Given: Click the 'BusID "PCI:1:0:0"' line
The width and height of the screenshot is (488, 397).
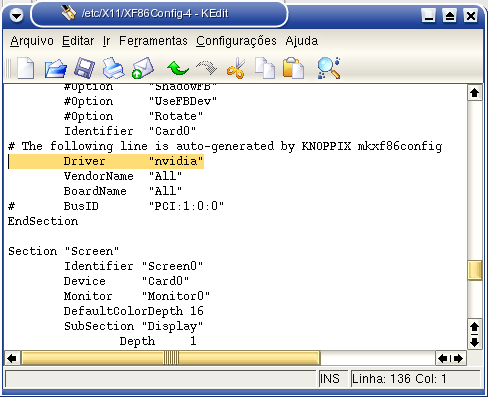Looking at the screenshot, I should pyautogui.click(x=116, y=206).
